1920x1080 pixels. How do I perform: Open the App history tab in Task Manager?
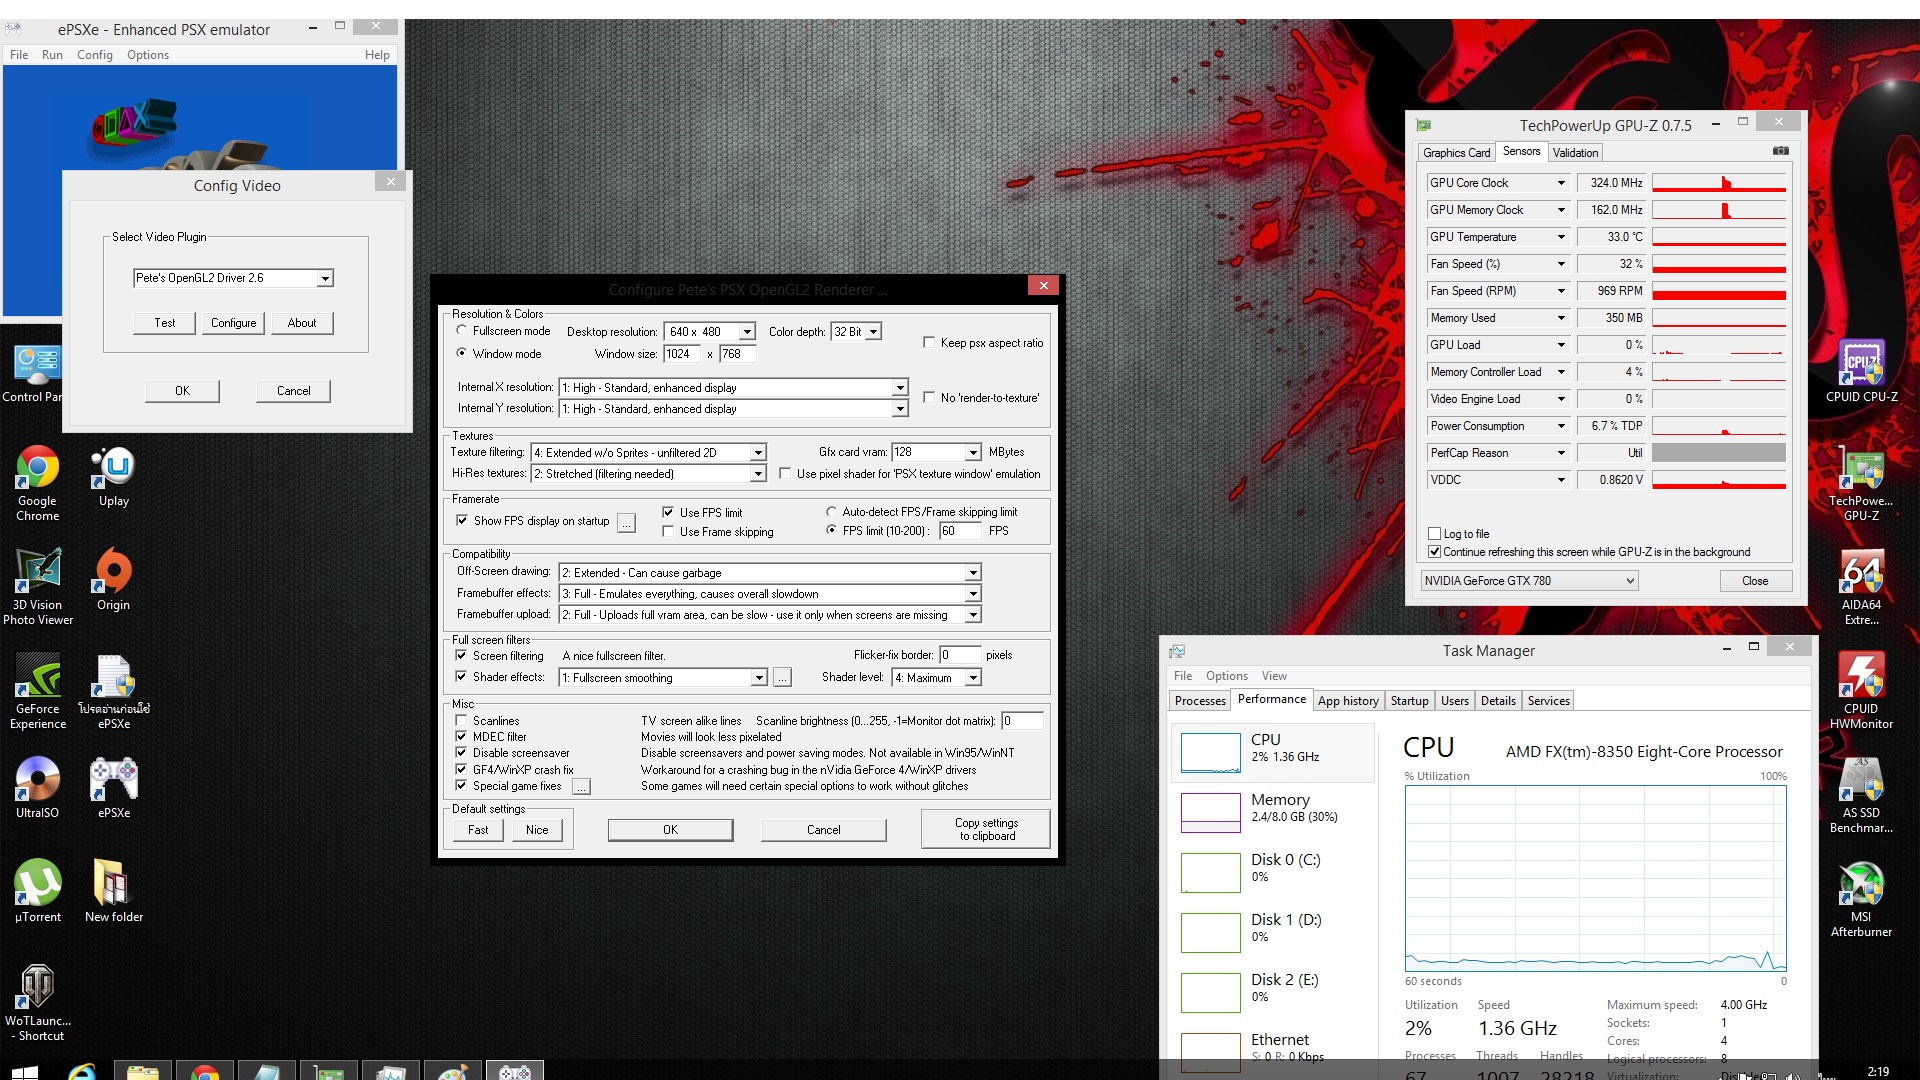[x=1347, y=701]
